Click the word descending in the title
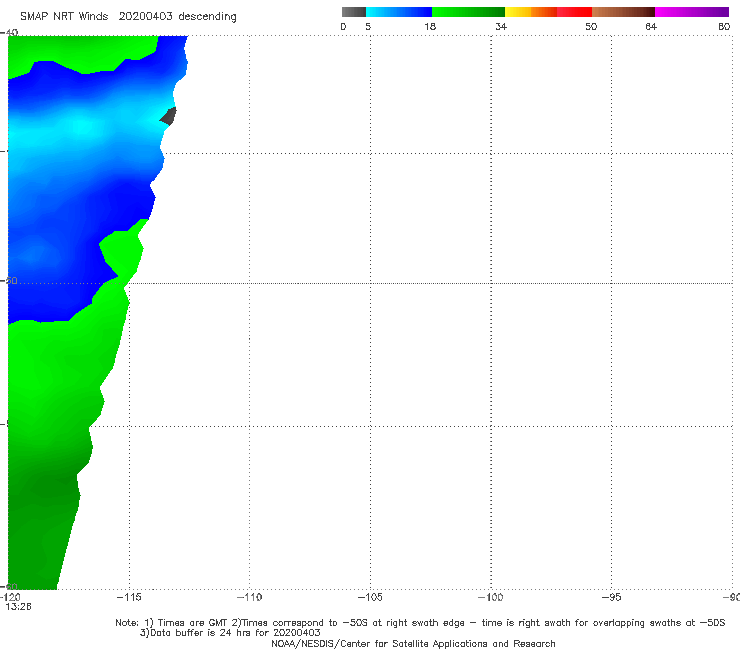Screen dimensions: 740x650 point(208,17)
